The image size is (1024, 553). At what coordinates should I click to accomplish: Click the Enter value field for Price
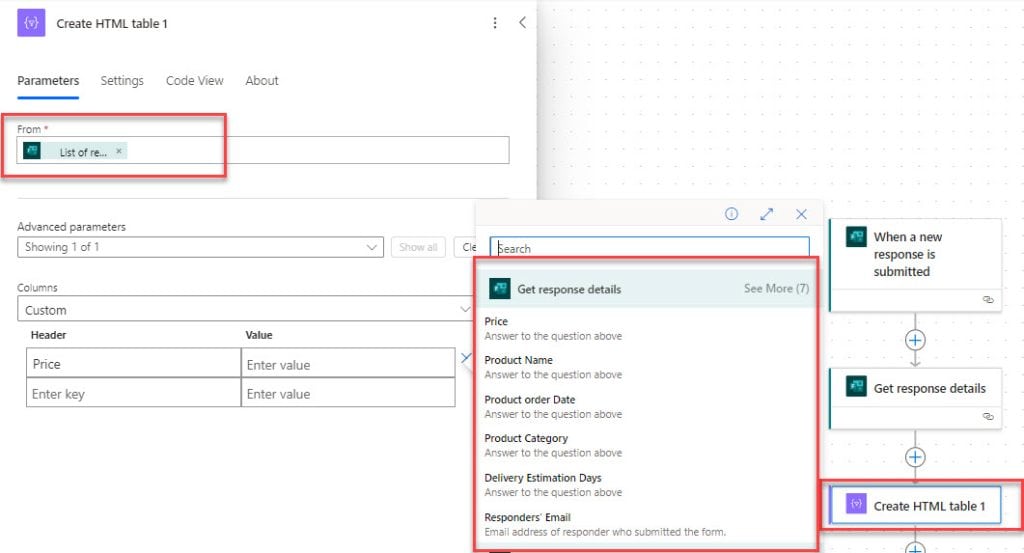click(x=348, y=364)
